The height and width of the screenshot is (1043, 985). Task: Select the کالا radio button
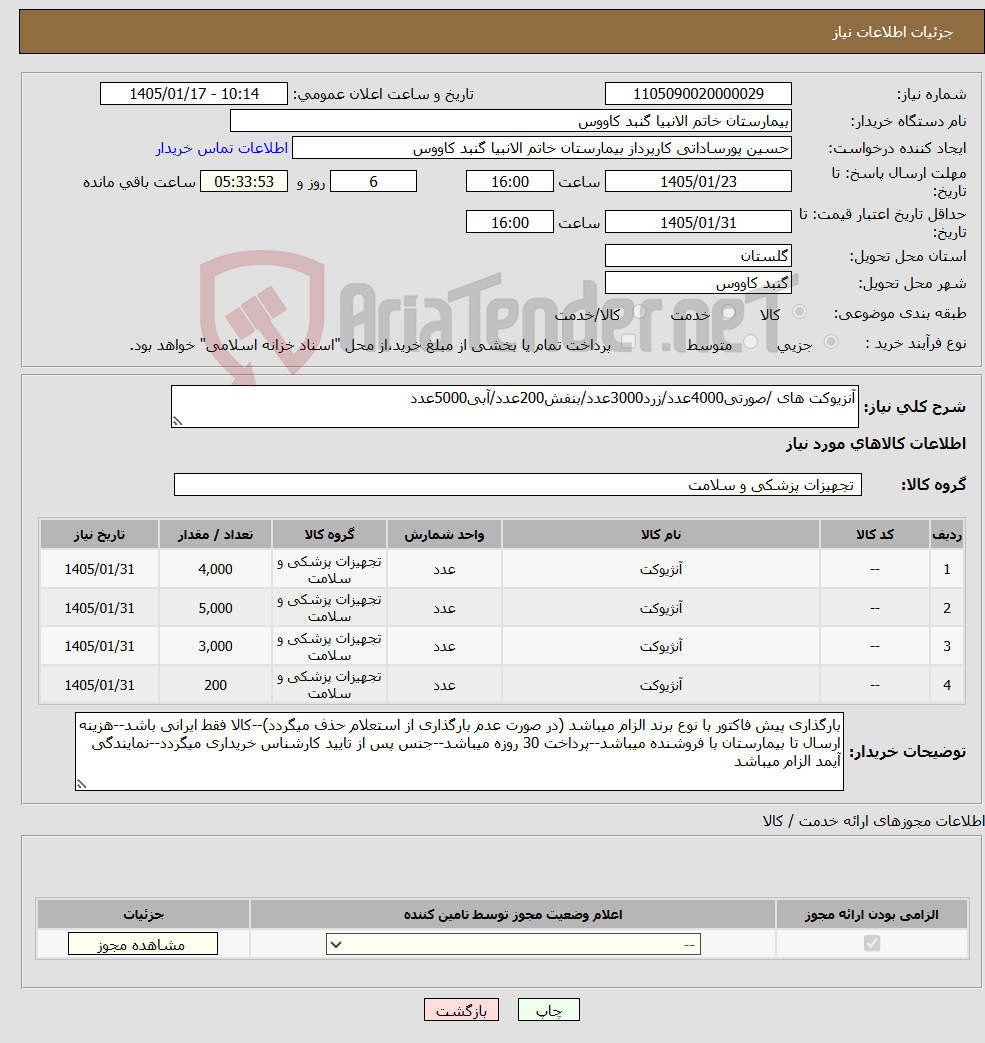click(799, 312)
